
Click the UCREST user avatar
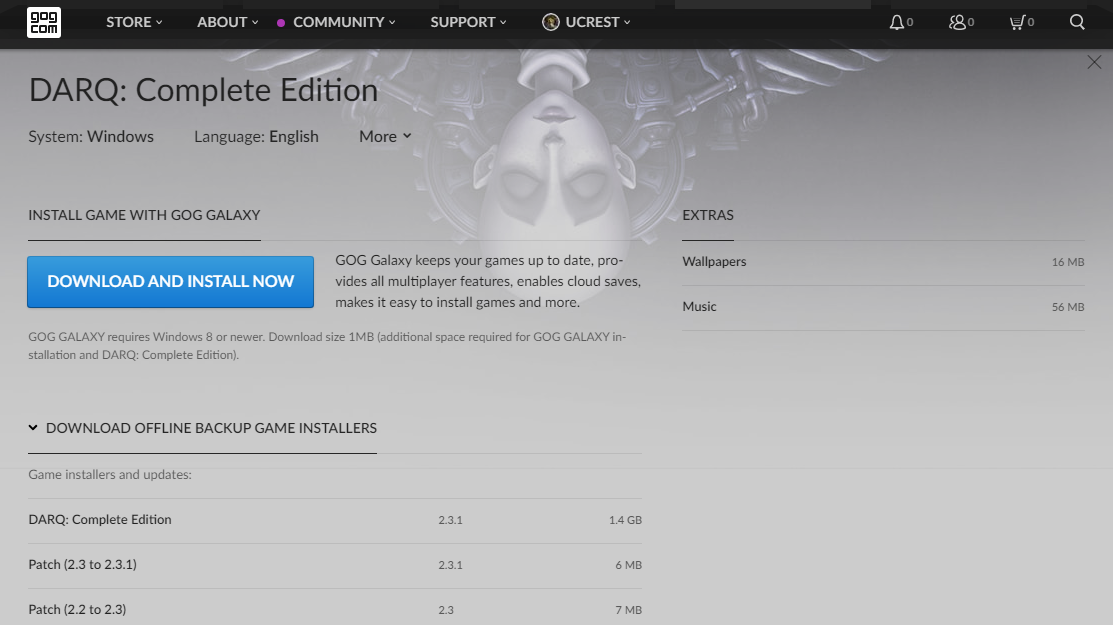coord(551,23)
